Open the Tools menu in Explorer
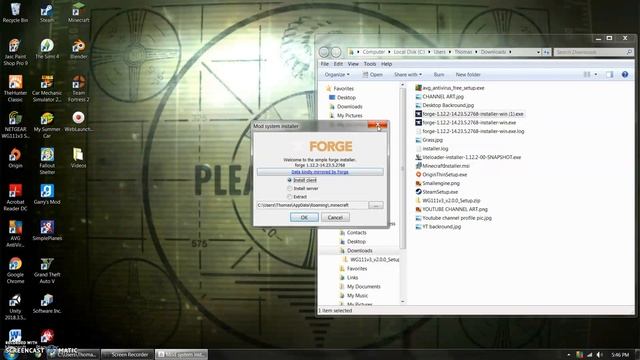Image resolution: width=640 pixels, height=360 pixels. (x=370, y=64)
